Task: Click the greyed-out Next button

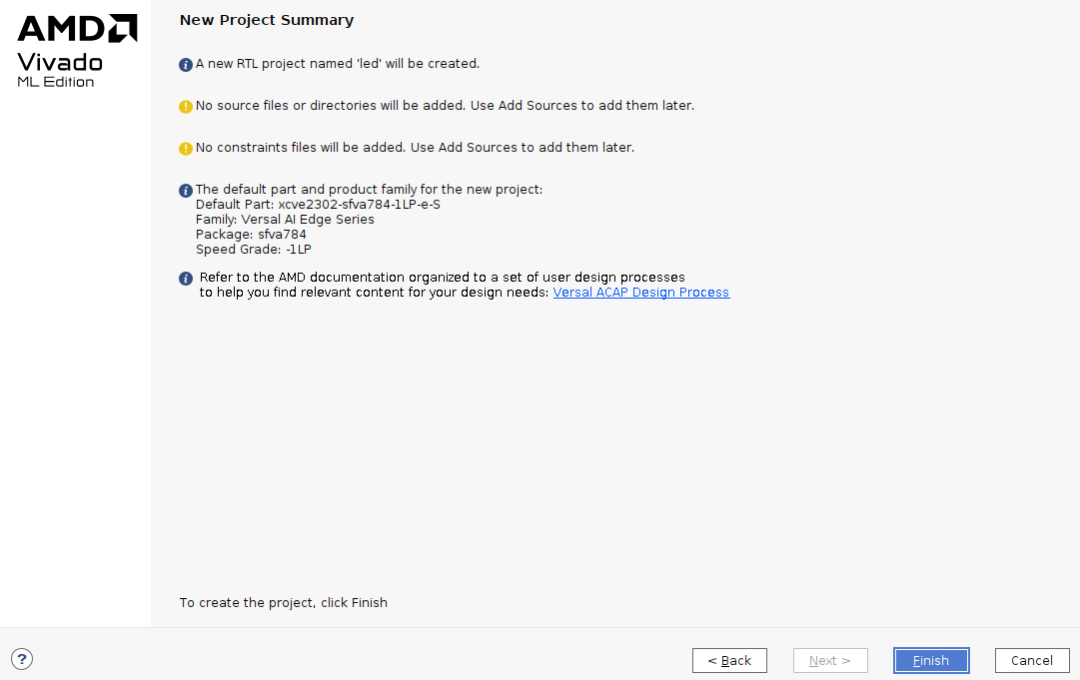Action: click(x=830, y=660)
